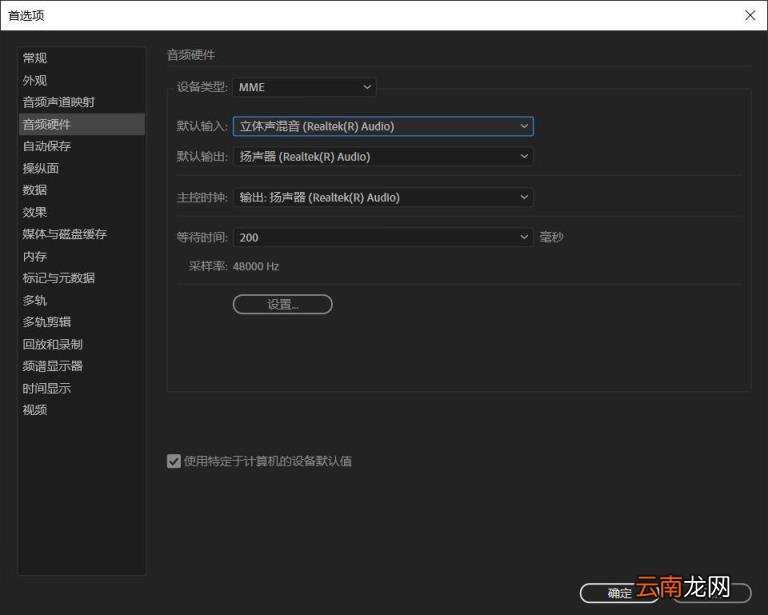Screen dimensions: 768x615
Task: Expand the 主控时钟 dropdown
Action: (383, 197)
